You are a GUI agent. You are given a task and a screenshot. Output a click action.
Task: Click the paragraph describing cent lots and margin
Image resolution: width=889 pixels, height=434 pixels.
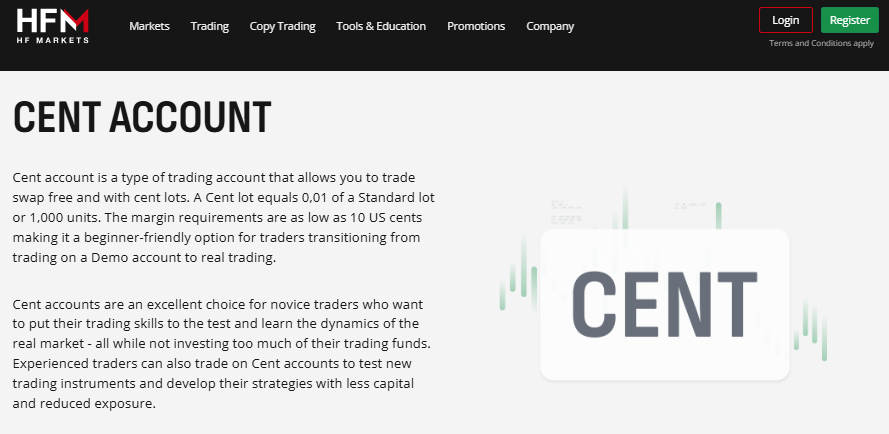[223, 217]
